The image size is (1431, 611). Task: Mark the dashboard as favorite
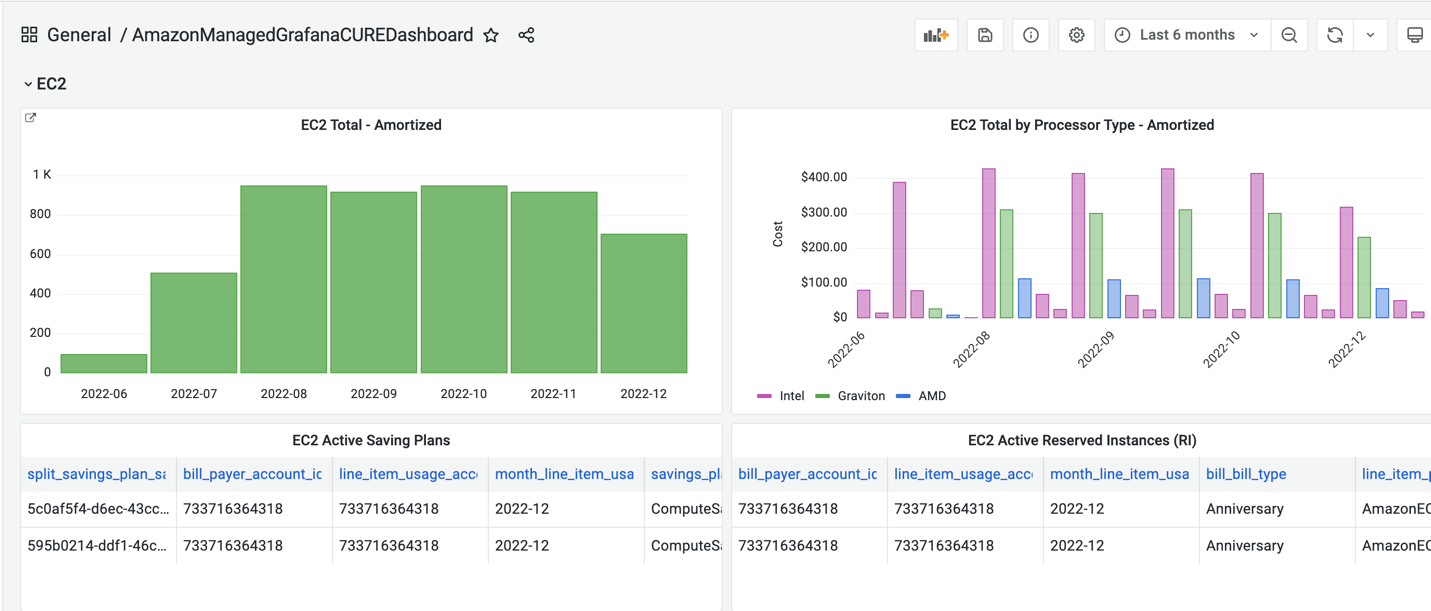click(491, 34)
